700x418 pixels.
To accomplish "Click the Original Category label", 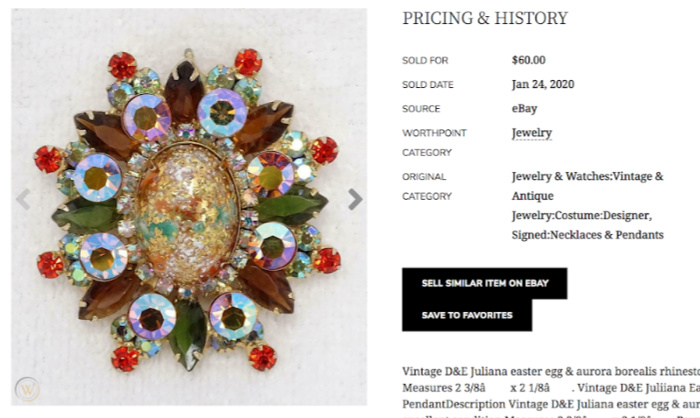I will (426, 186).
